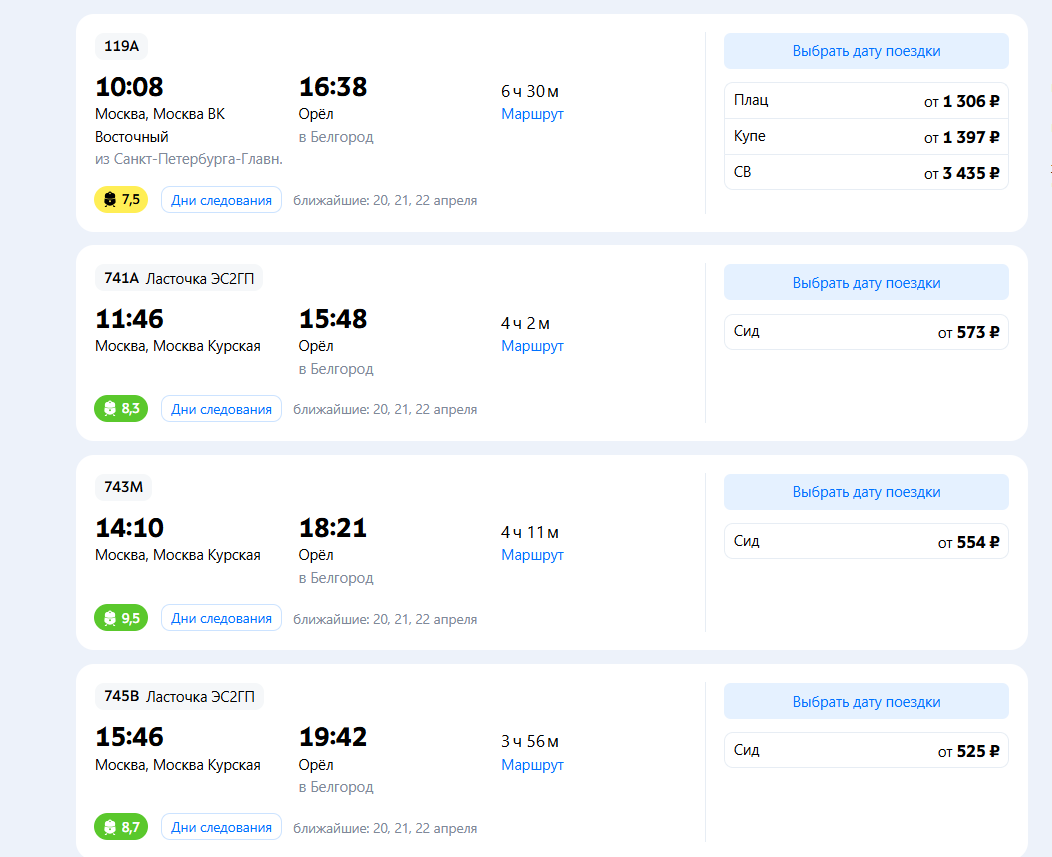The height and width of the screenshot is (857, 1052).
Task: Click the green 8,3 rating badge
Action: (x=121, y=409)
